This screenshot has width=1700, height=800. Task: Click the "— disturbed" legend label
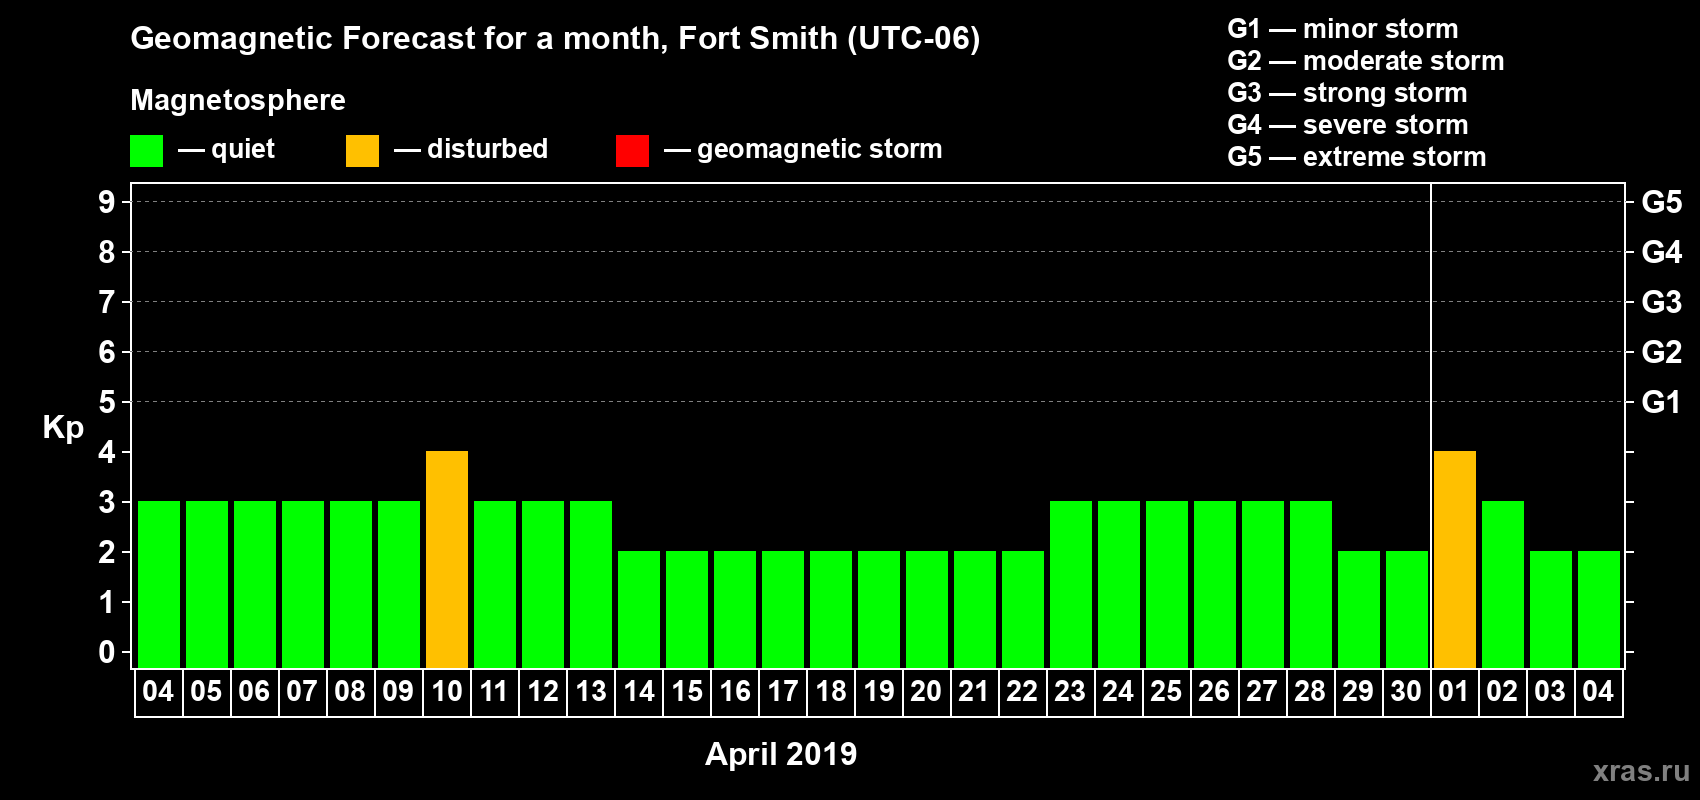pos(471,149)
